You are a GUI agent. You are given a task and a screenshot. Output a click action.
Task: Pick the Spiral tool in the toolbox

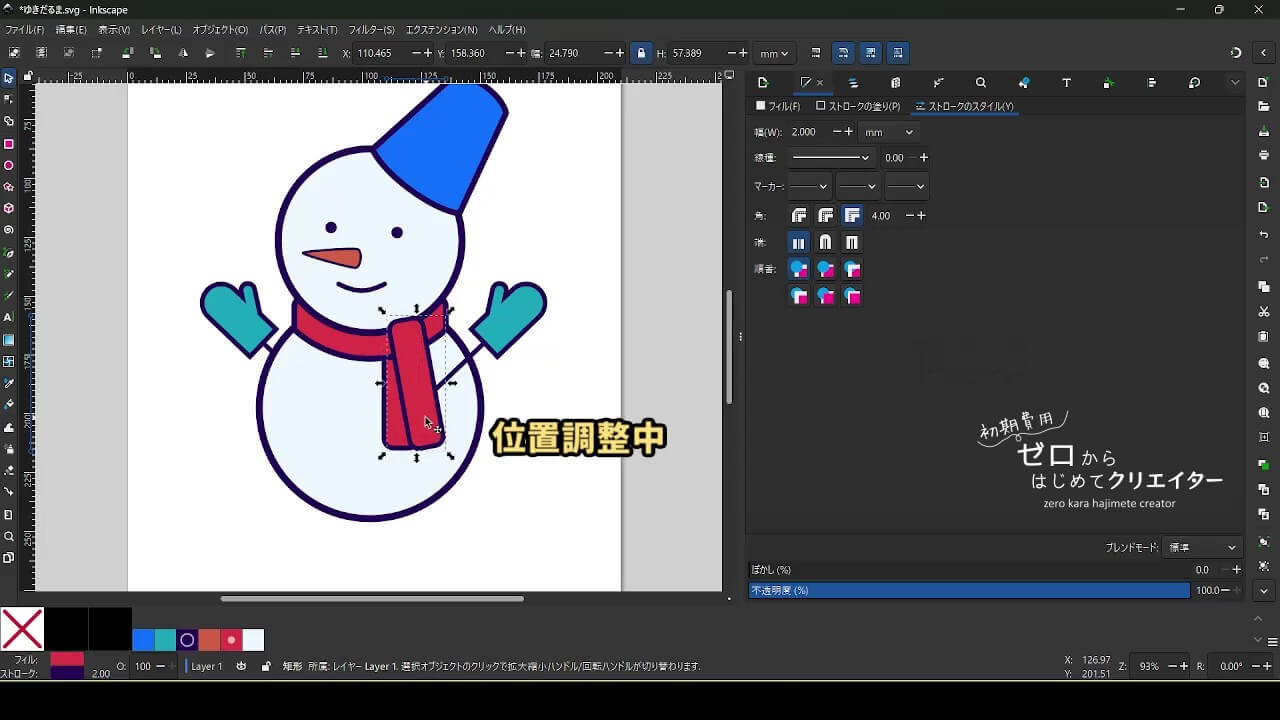pos(9,230)
